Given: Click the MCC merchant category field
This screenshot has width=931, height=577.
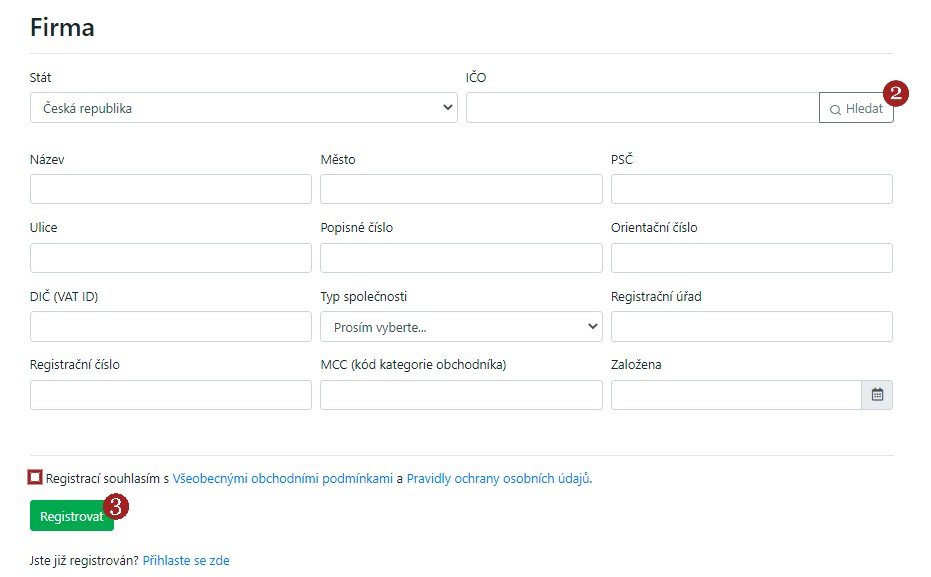Looking at the screenshot, I should pos(460,394).
